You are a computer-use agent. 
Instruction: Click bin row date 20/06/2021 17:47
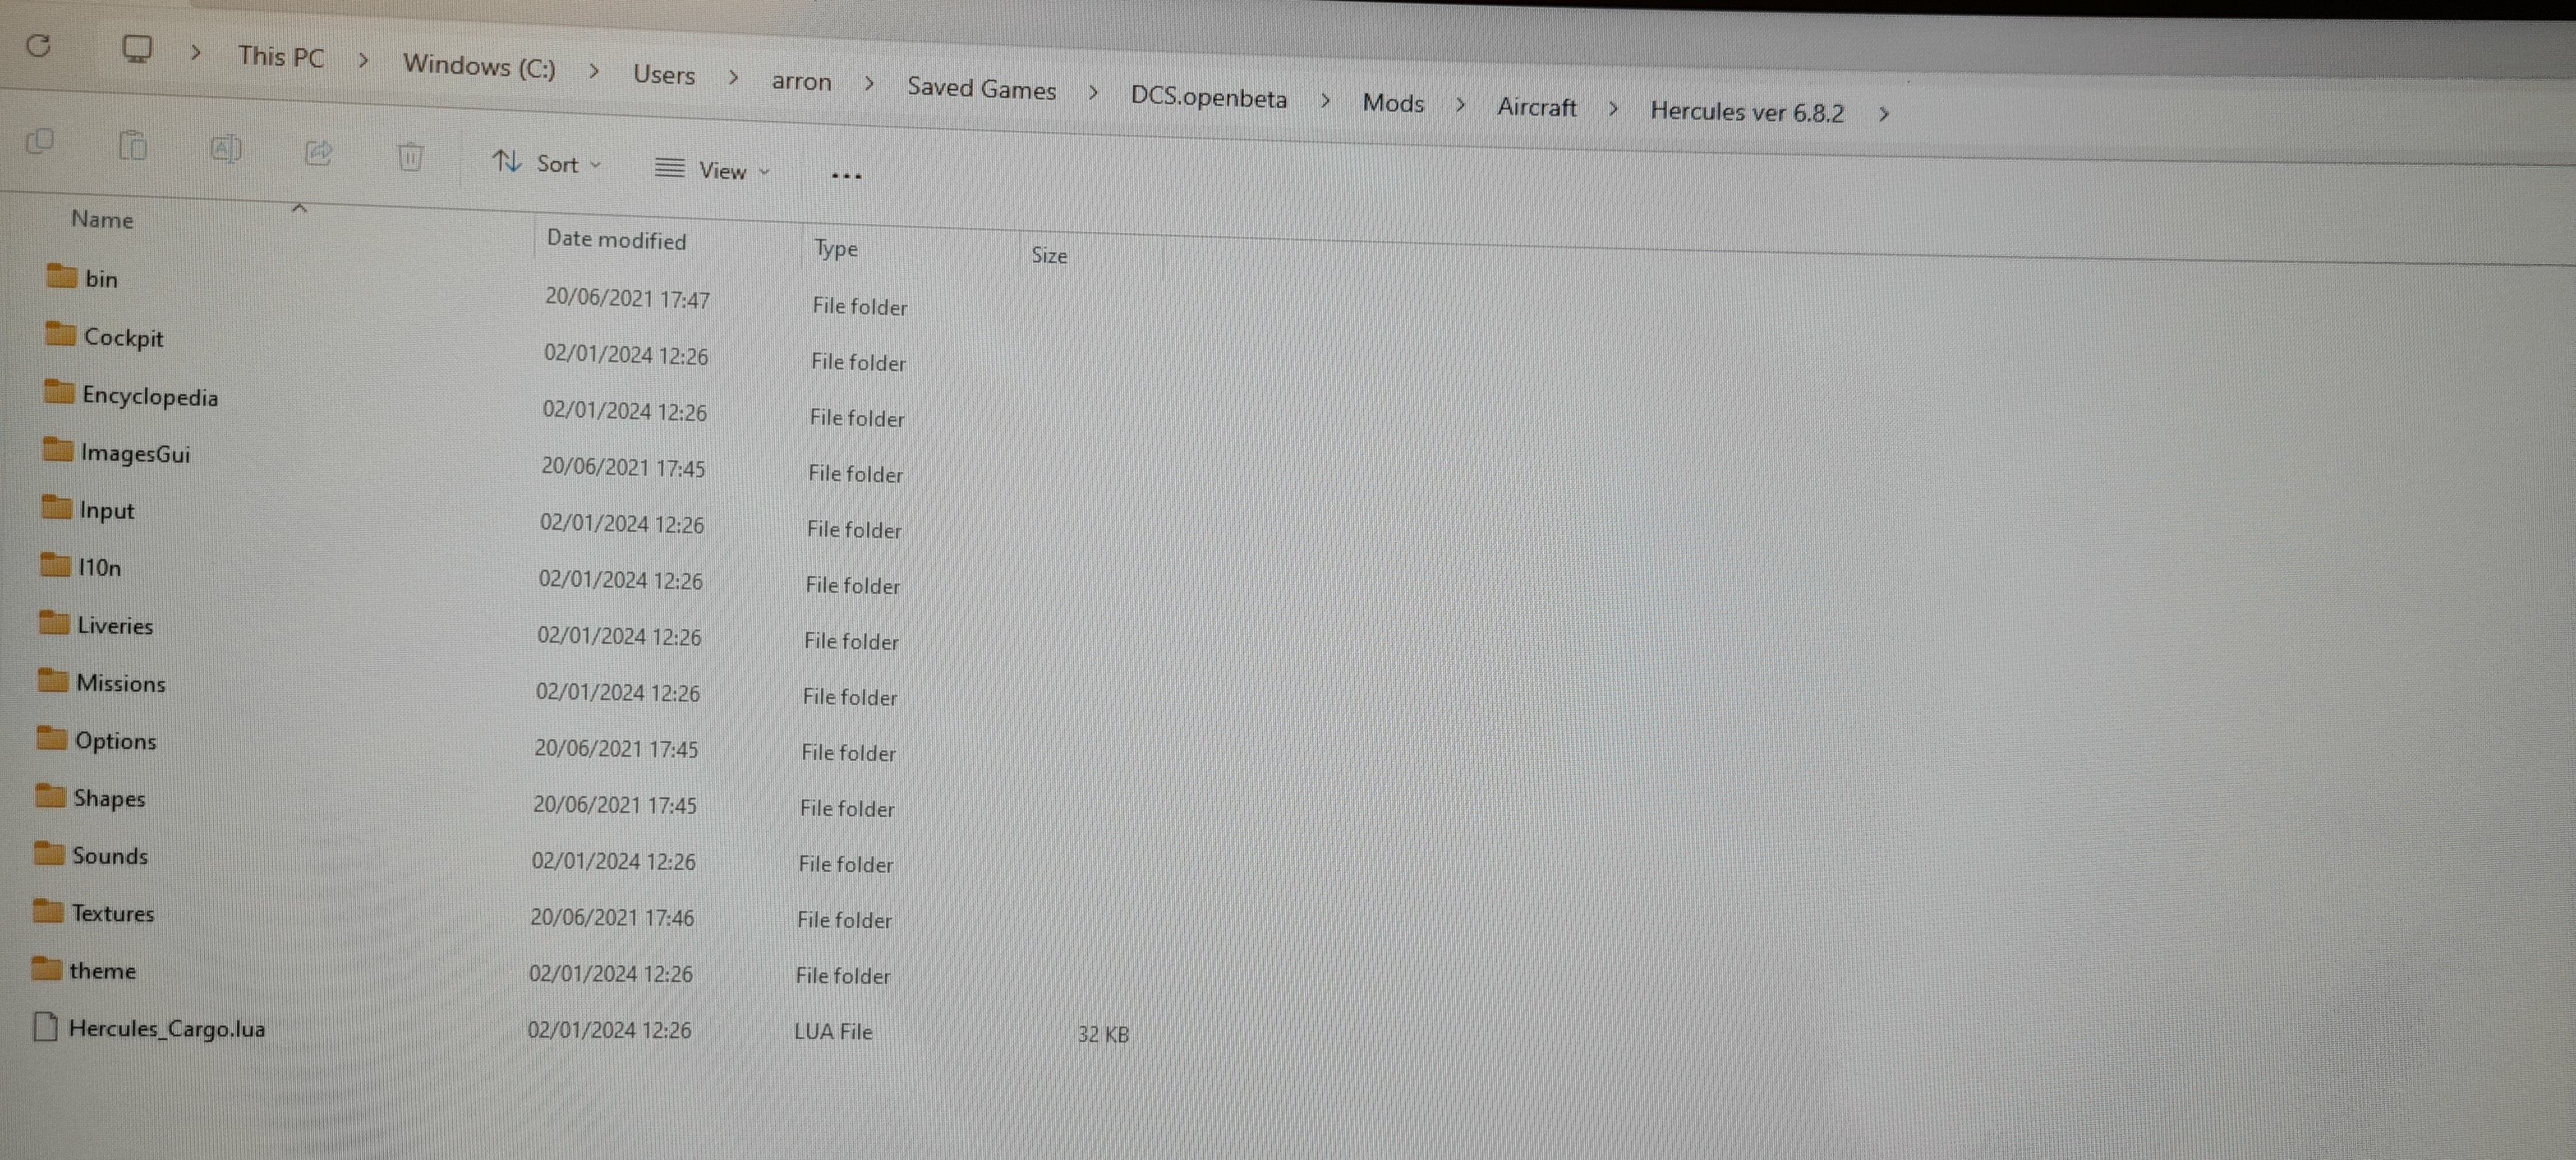[627, 299]
